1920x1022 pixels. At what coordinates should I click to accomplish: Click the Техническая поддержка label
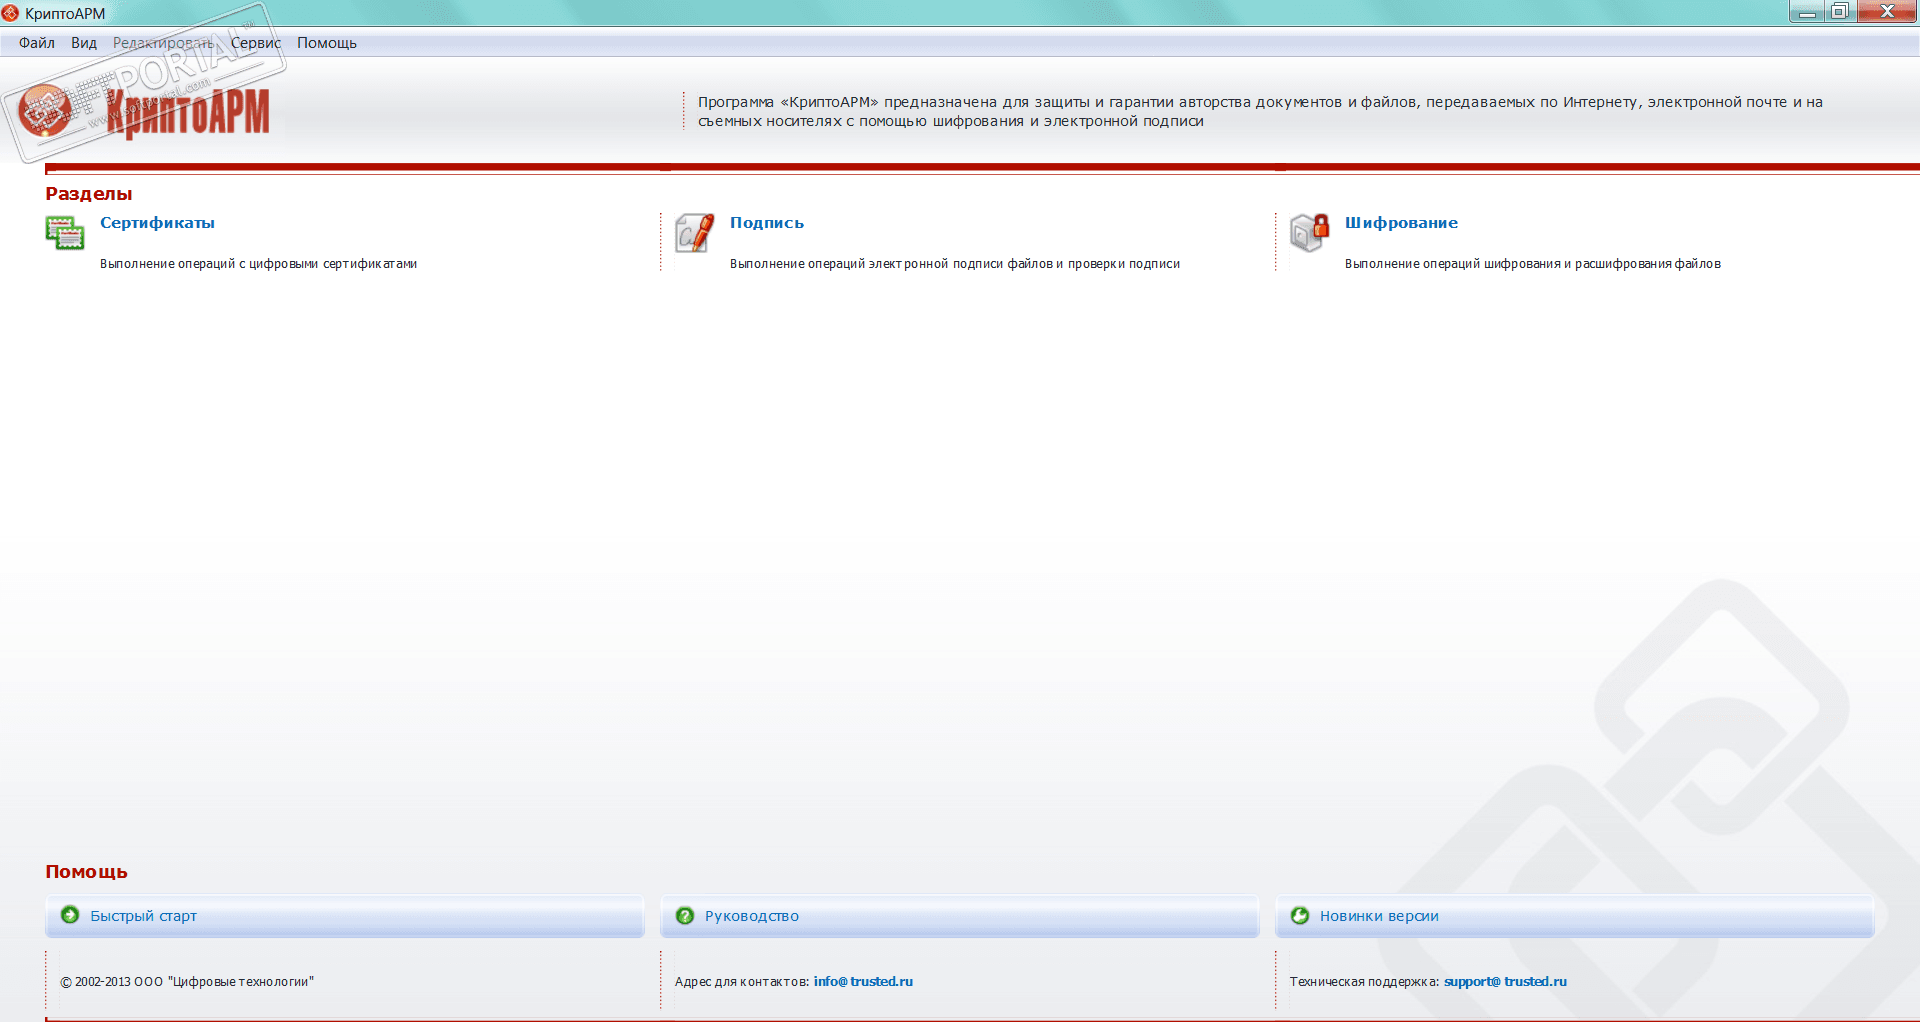(x=1364, y=982)
